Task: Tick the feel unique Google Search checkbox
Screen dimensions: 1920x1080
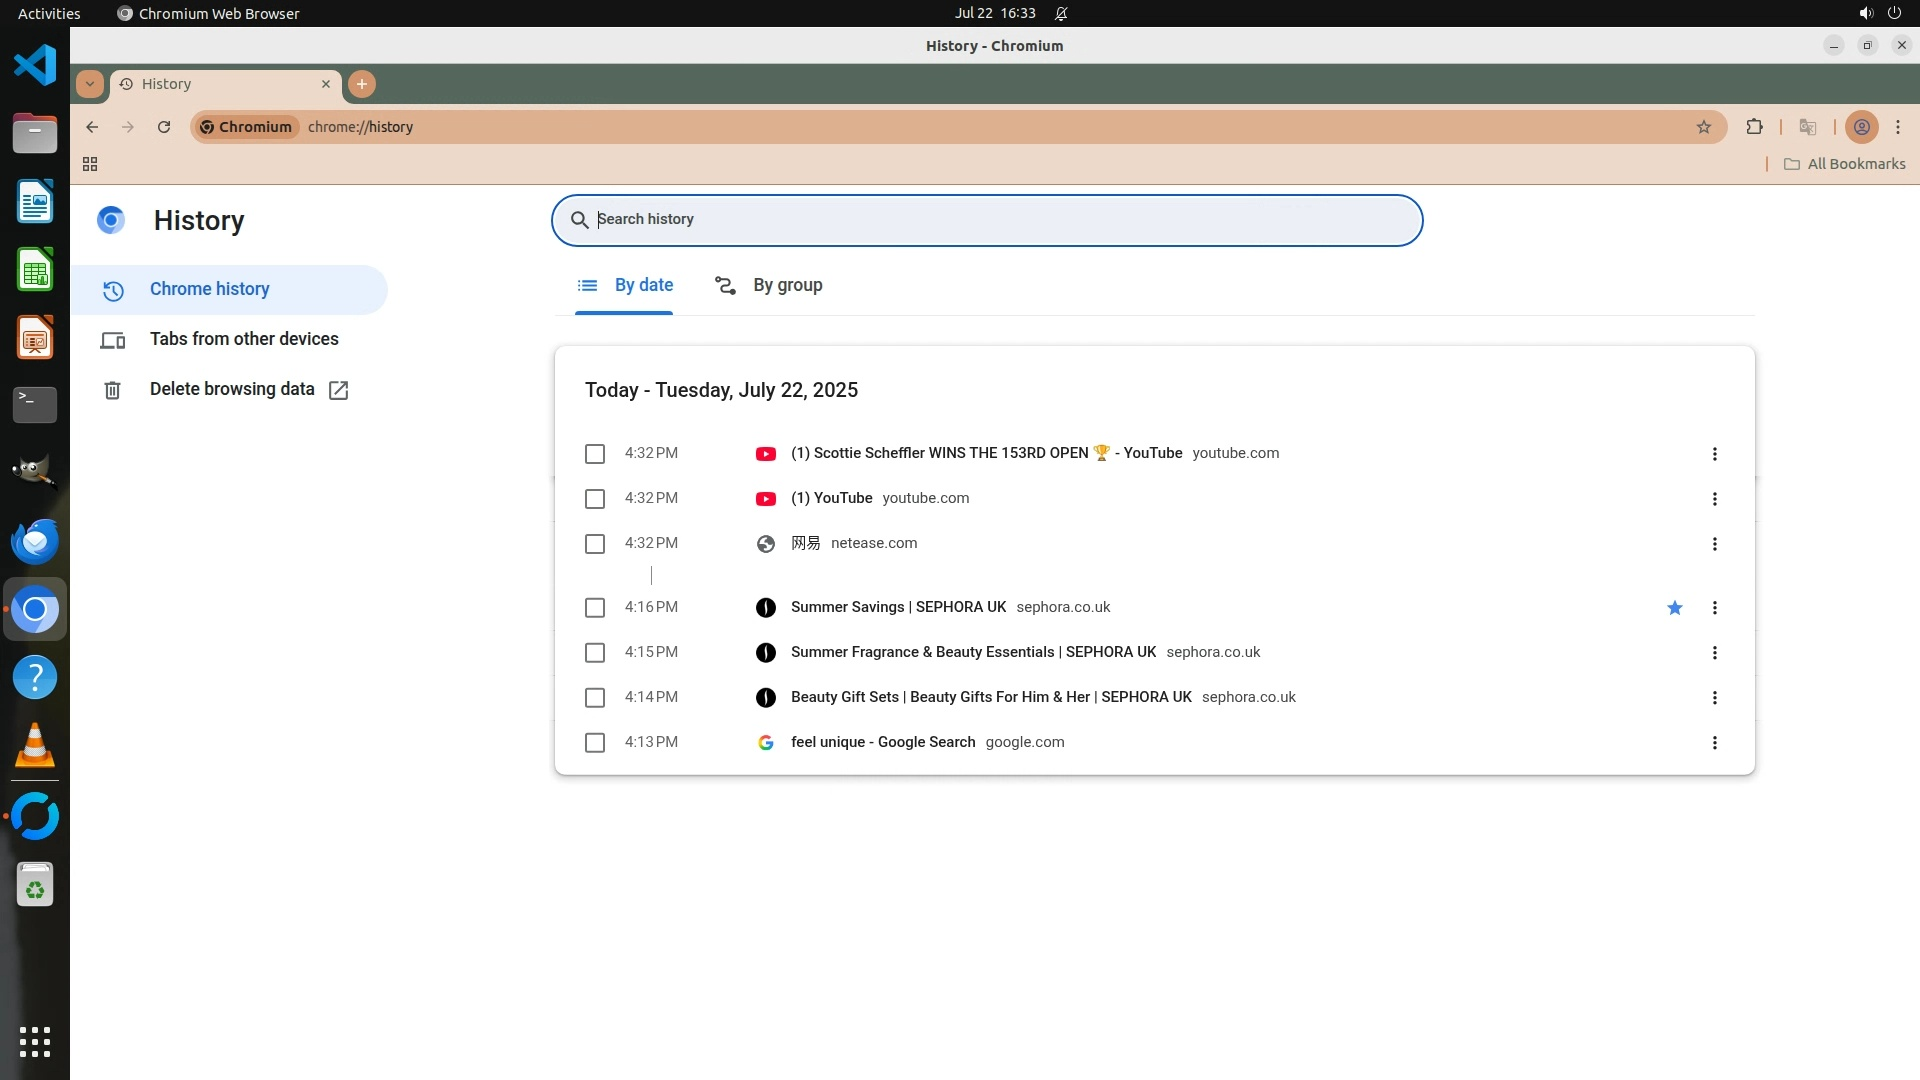Action: [595, 743]
